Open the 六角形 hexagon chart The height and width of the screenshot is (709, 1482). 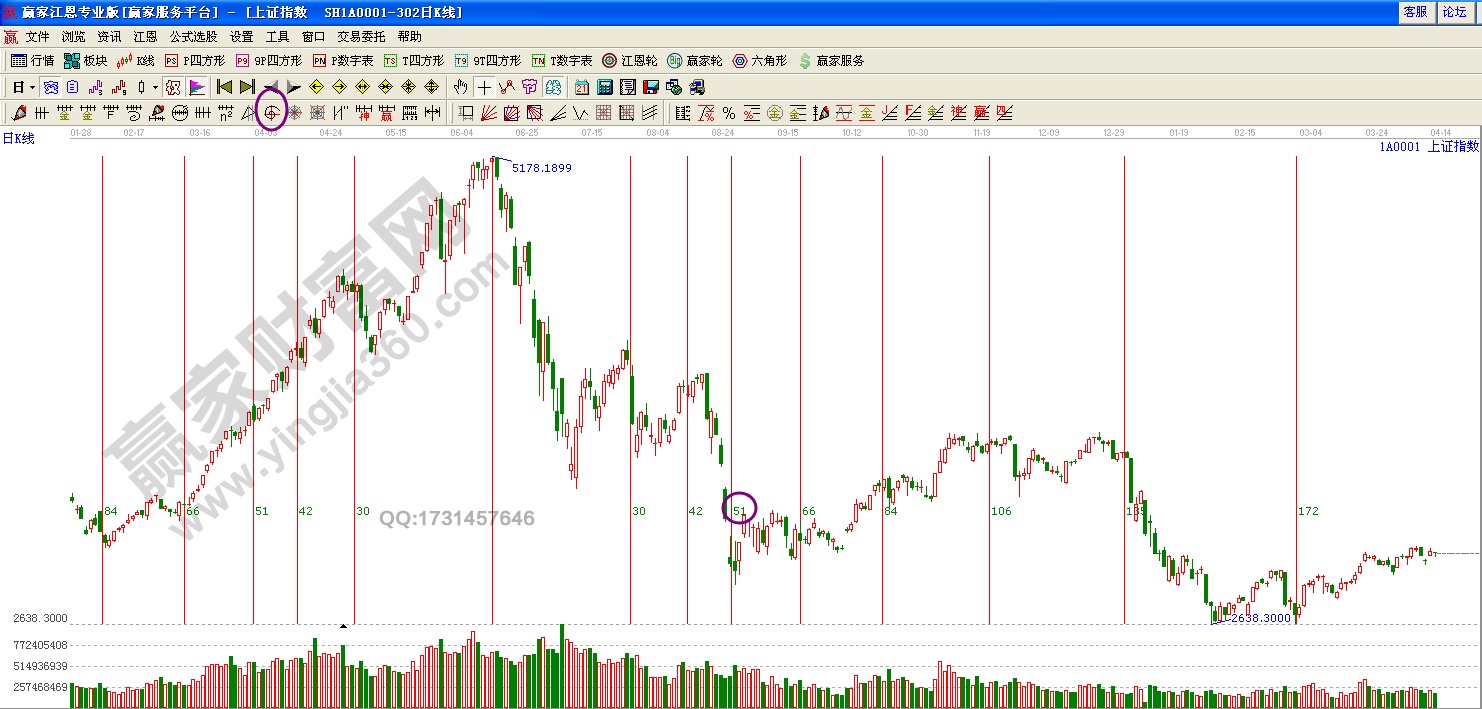point(760,61)
